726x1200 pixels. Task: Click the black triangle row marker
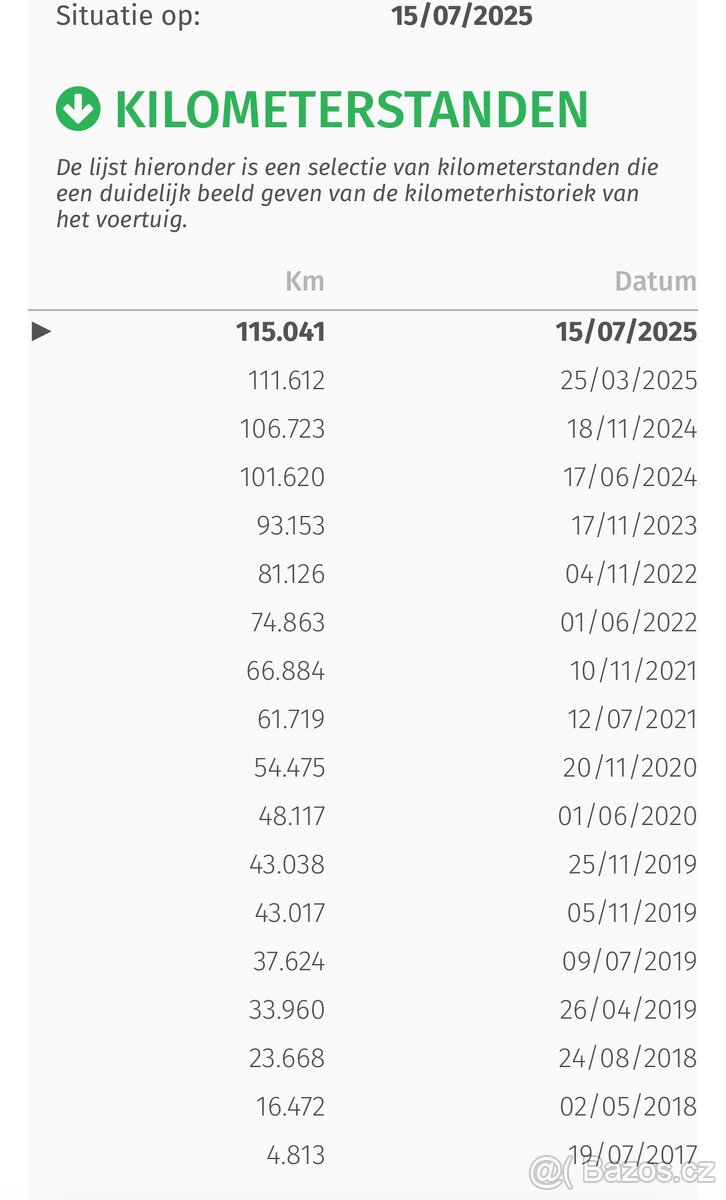click(x=41, y=331)
